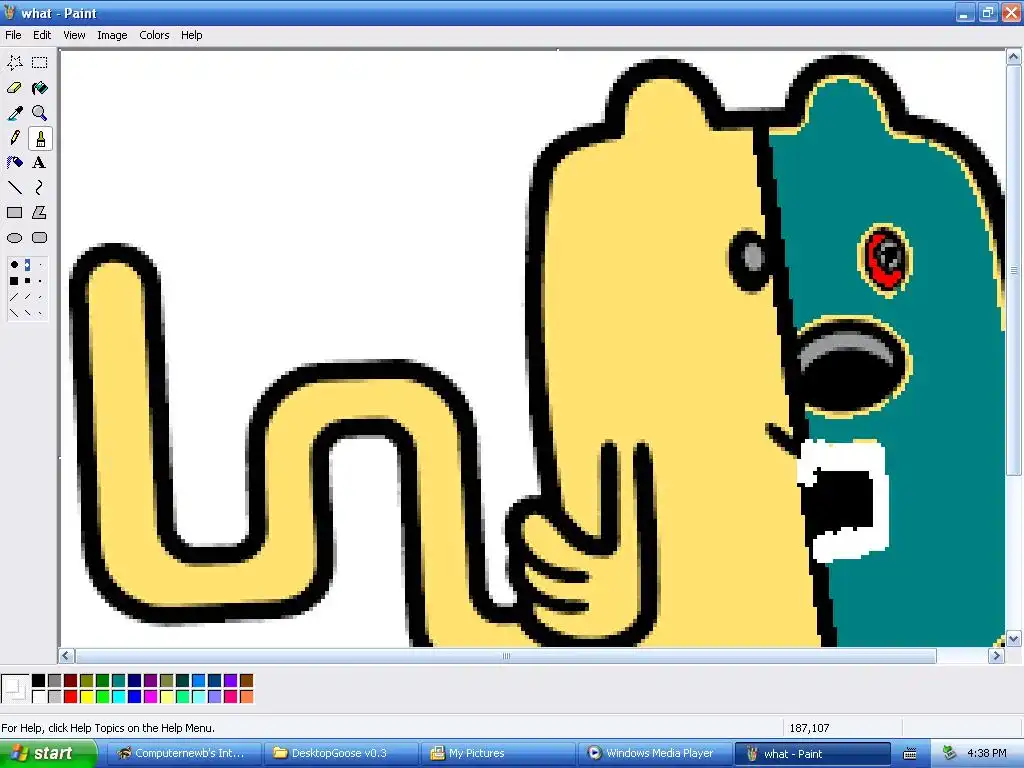Choose the medium forward slash brush shape
1024x768 pixels.
(27, 296)
